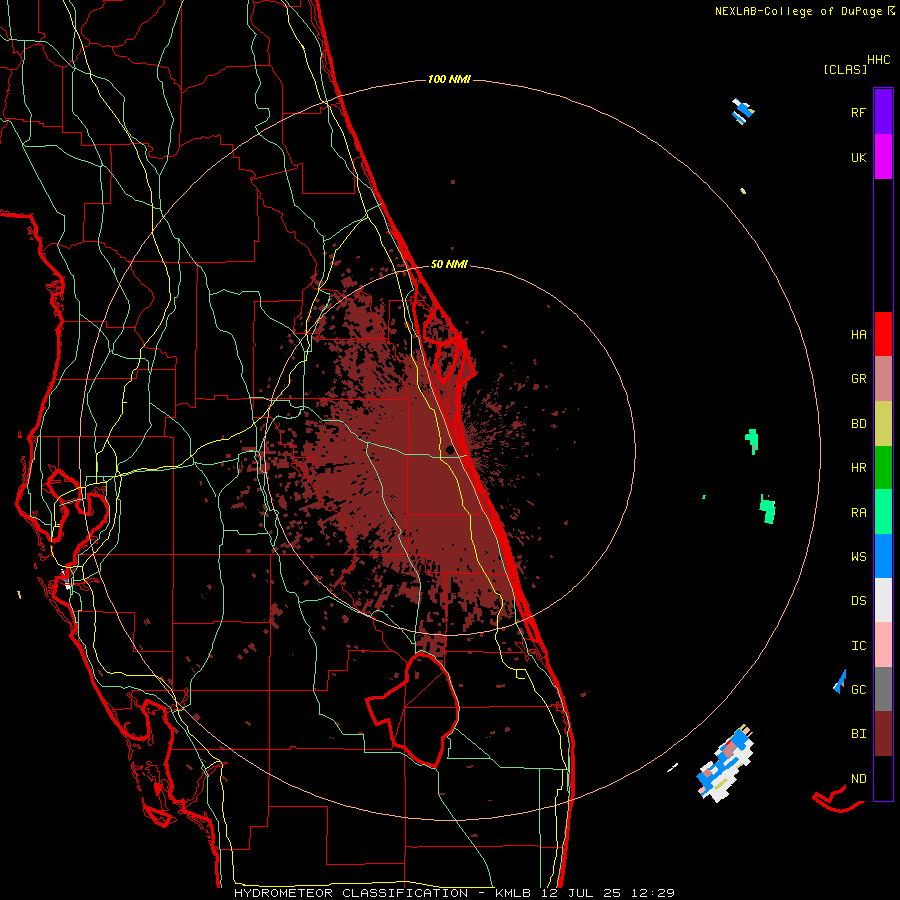Click the GR legend label
Viewport: 900px width, 900px height.
point(858,379)
